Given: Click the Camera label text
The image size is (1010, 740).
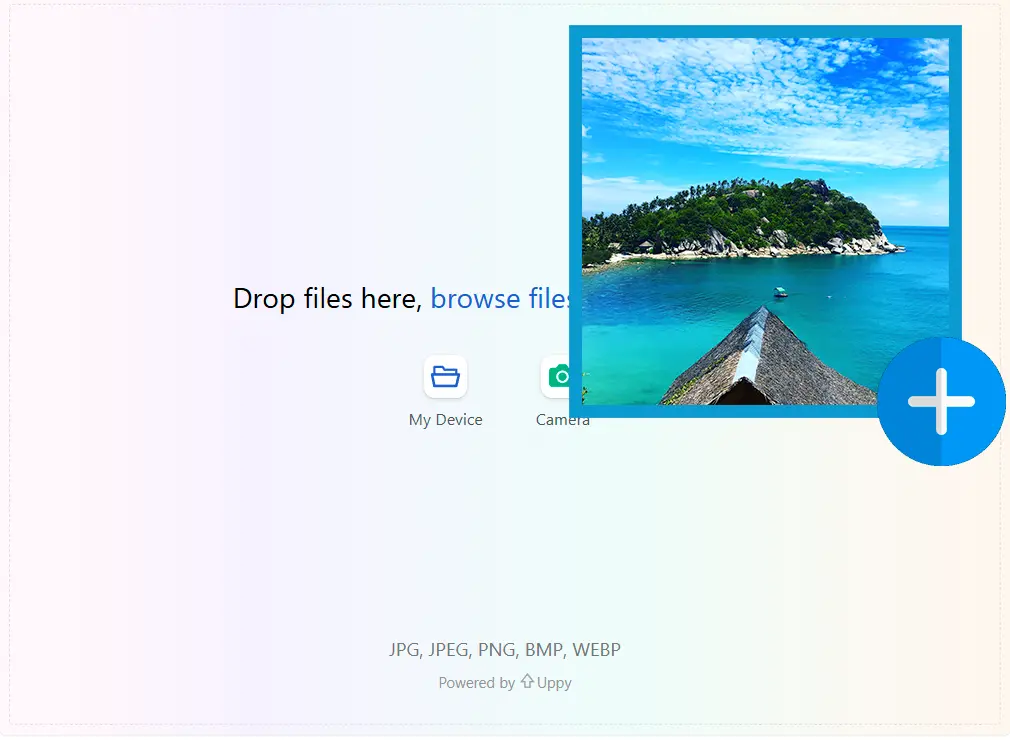Looking at the screenshot, I should pos(562,420).
